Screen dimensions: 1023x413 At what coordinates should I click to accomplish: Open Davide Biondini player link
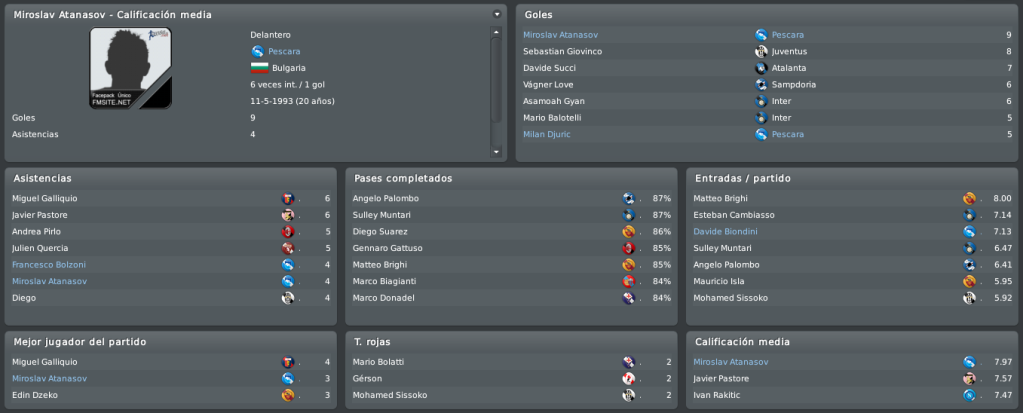click(725, 232)
